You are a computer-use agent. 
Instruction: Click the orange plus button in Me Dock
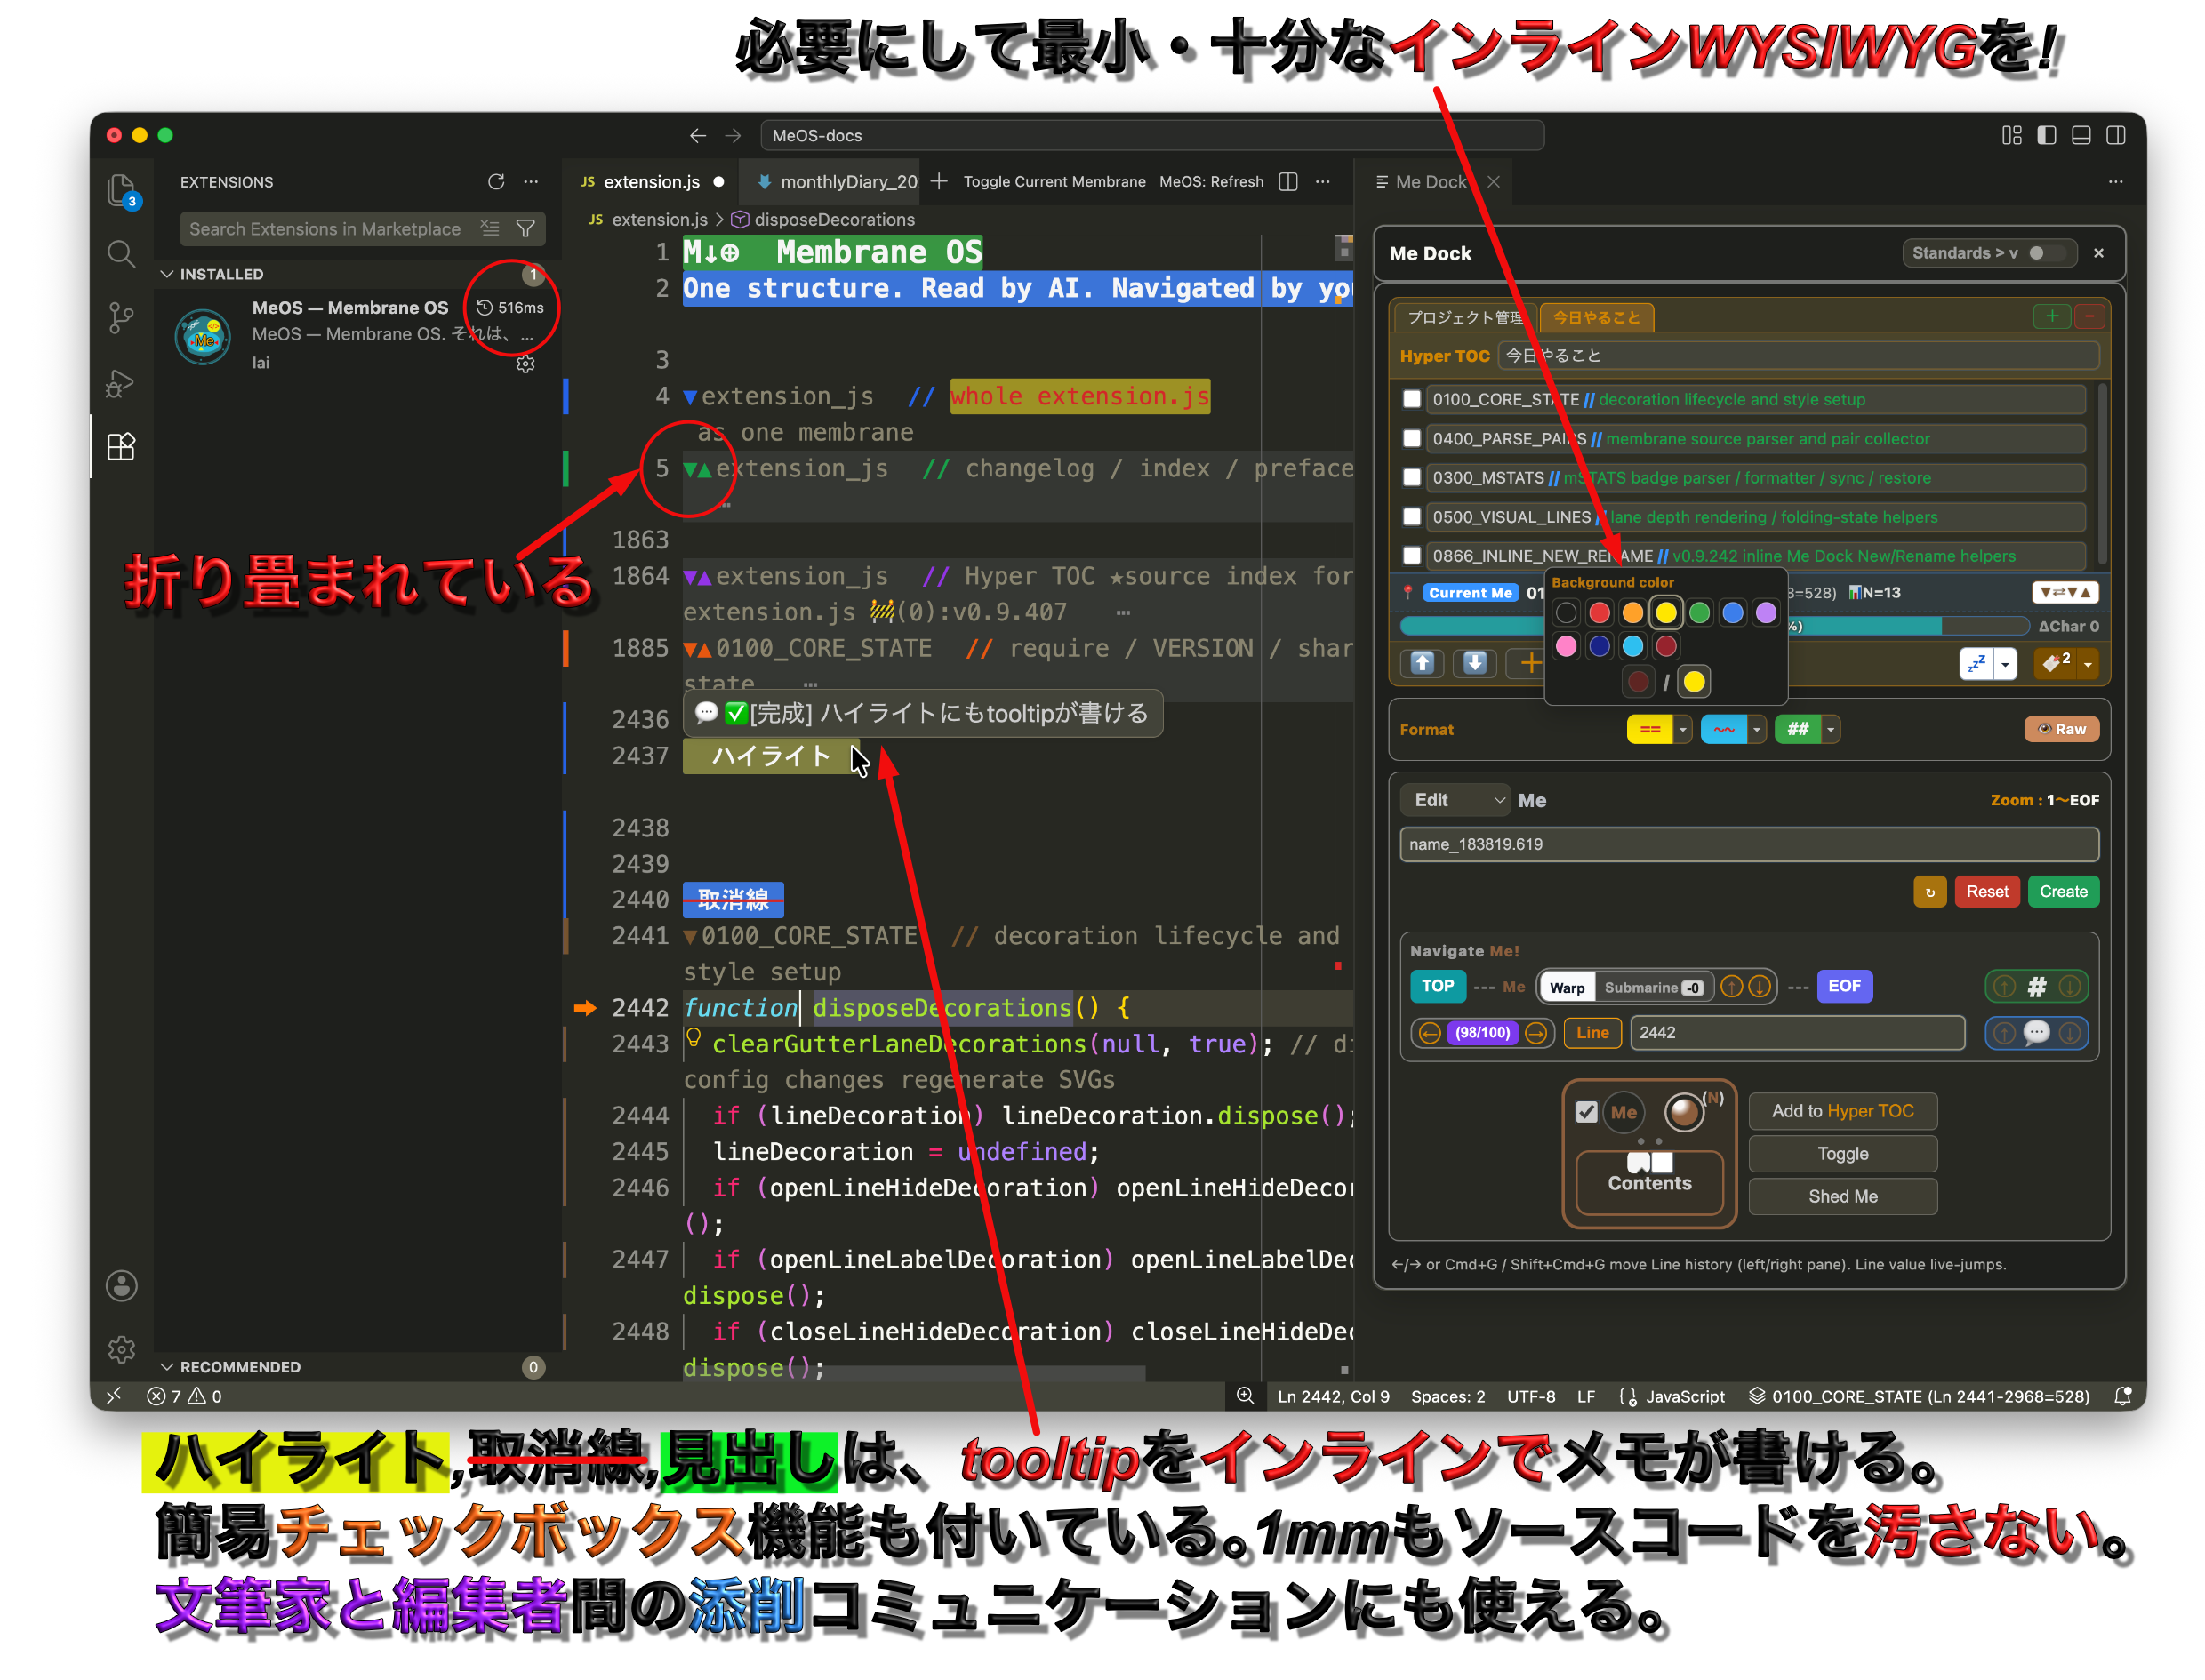click(x=1528, y=662)
